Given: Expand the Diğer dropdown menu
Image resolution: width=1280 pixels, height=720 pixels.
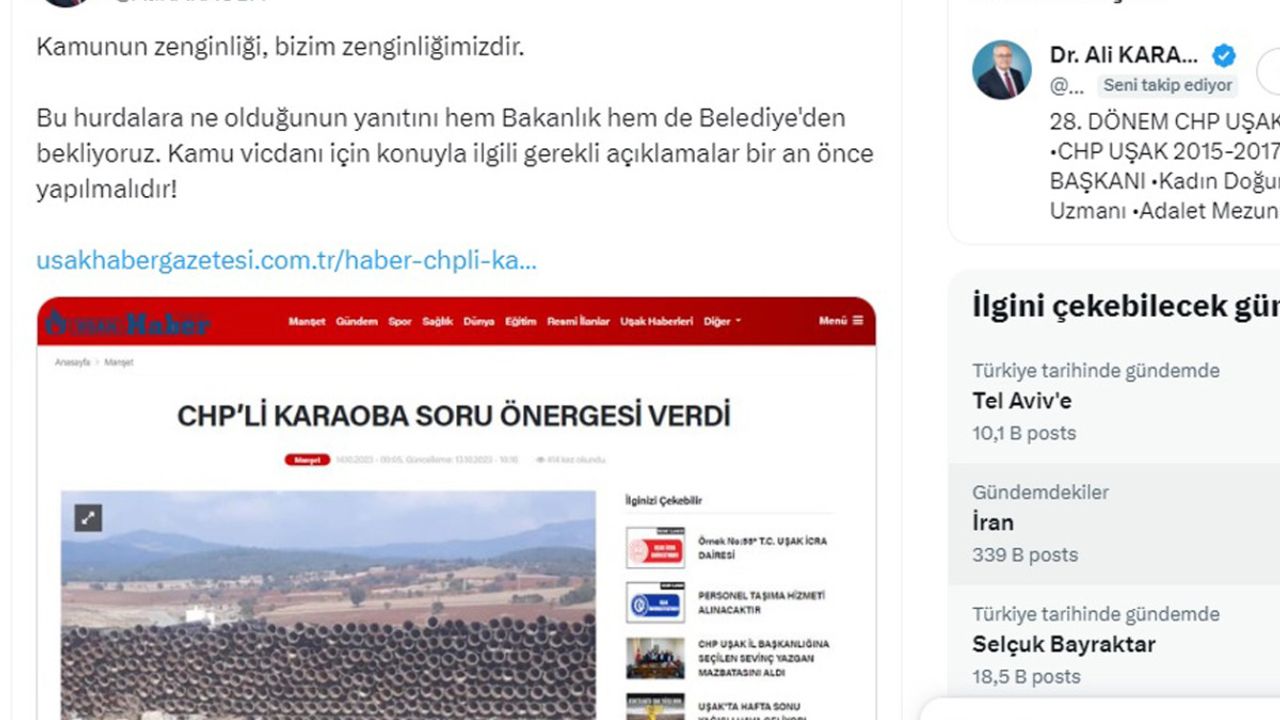Looking at the screenshot, I should pyautogui.click(x=722, y=322).
